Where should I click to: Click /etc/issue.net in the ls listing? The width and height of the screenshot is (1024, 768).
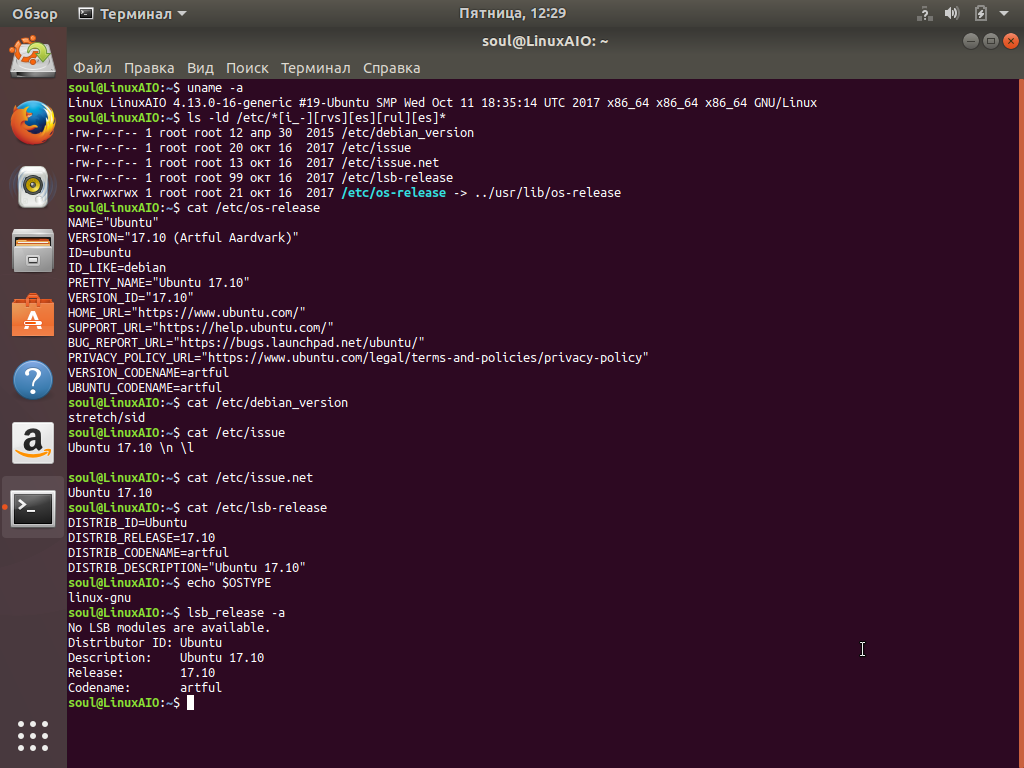click(x=391, y=163)
